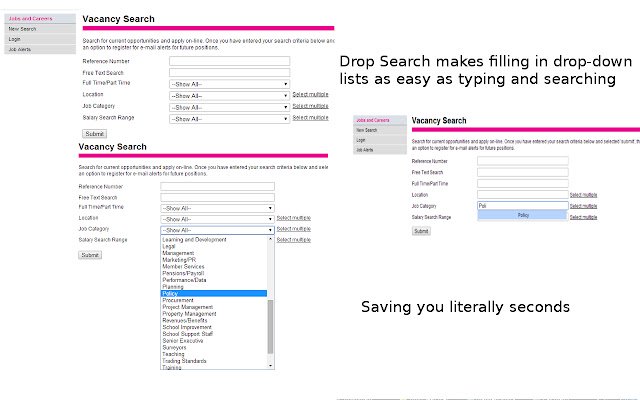The width and height of the screenshot is (640, 400).
Task: Submit the top Vacancy Search form
Action: [x=95, y=134]
